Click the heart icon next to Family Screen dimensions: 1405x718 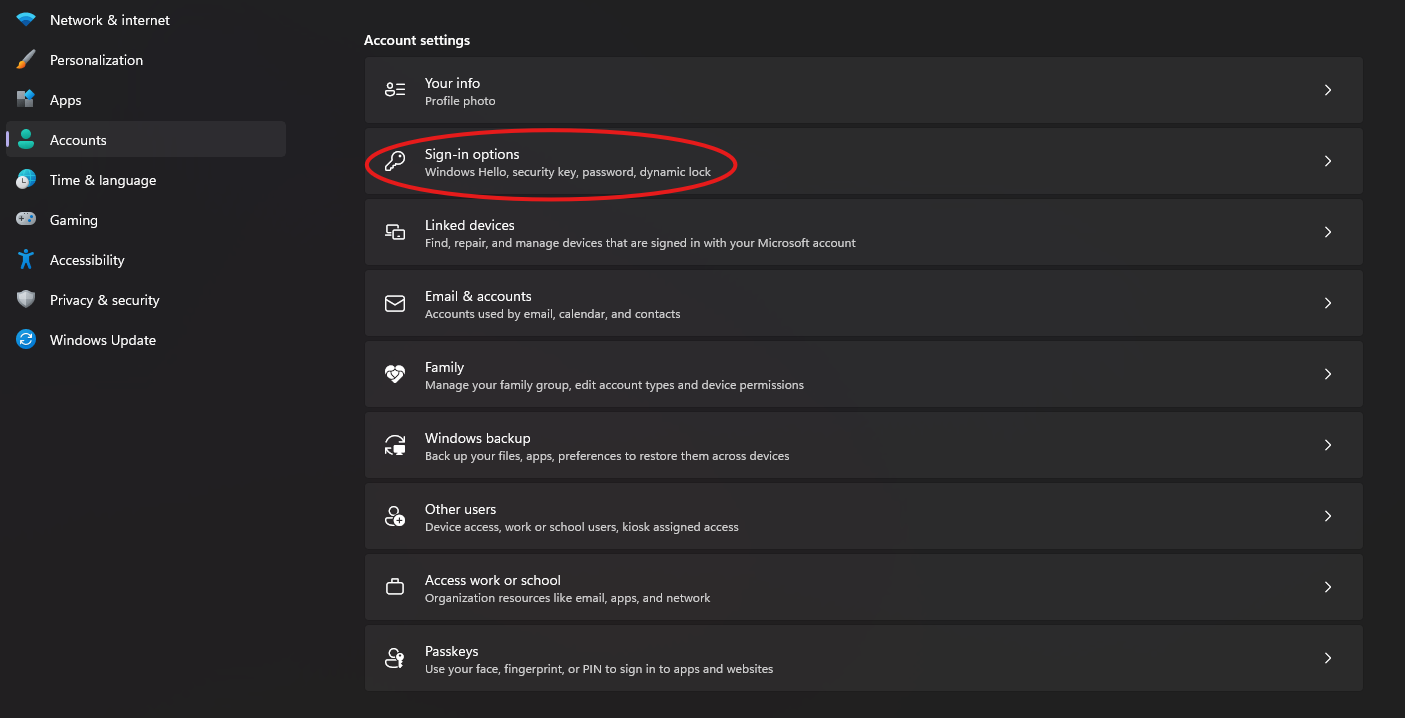pyautogui.click(x=395, y=374)
